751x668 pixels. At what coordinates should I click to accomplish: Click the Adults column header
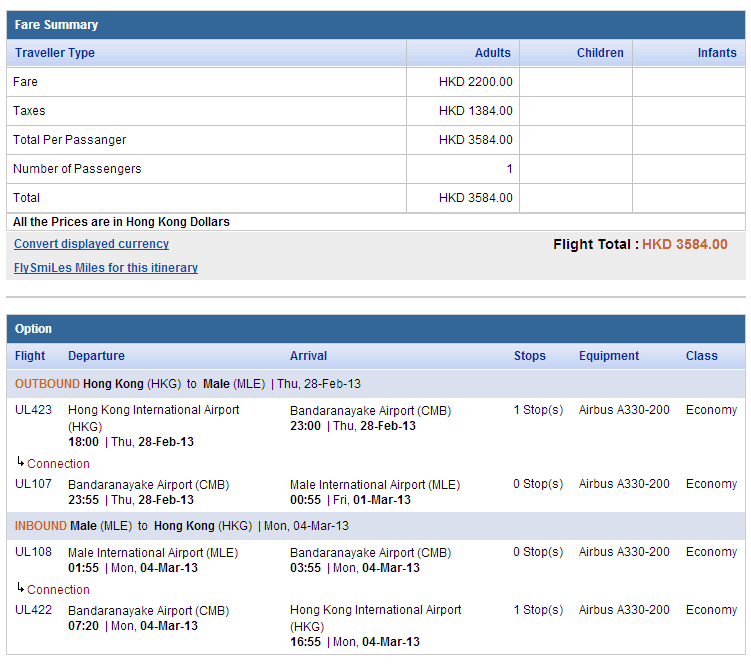492,53
